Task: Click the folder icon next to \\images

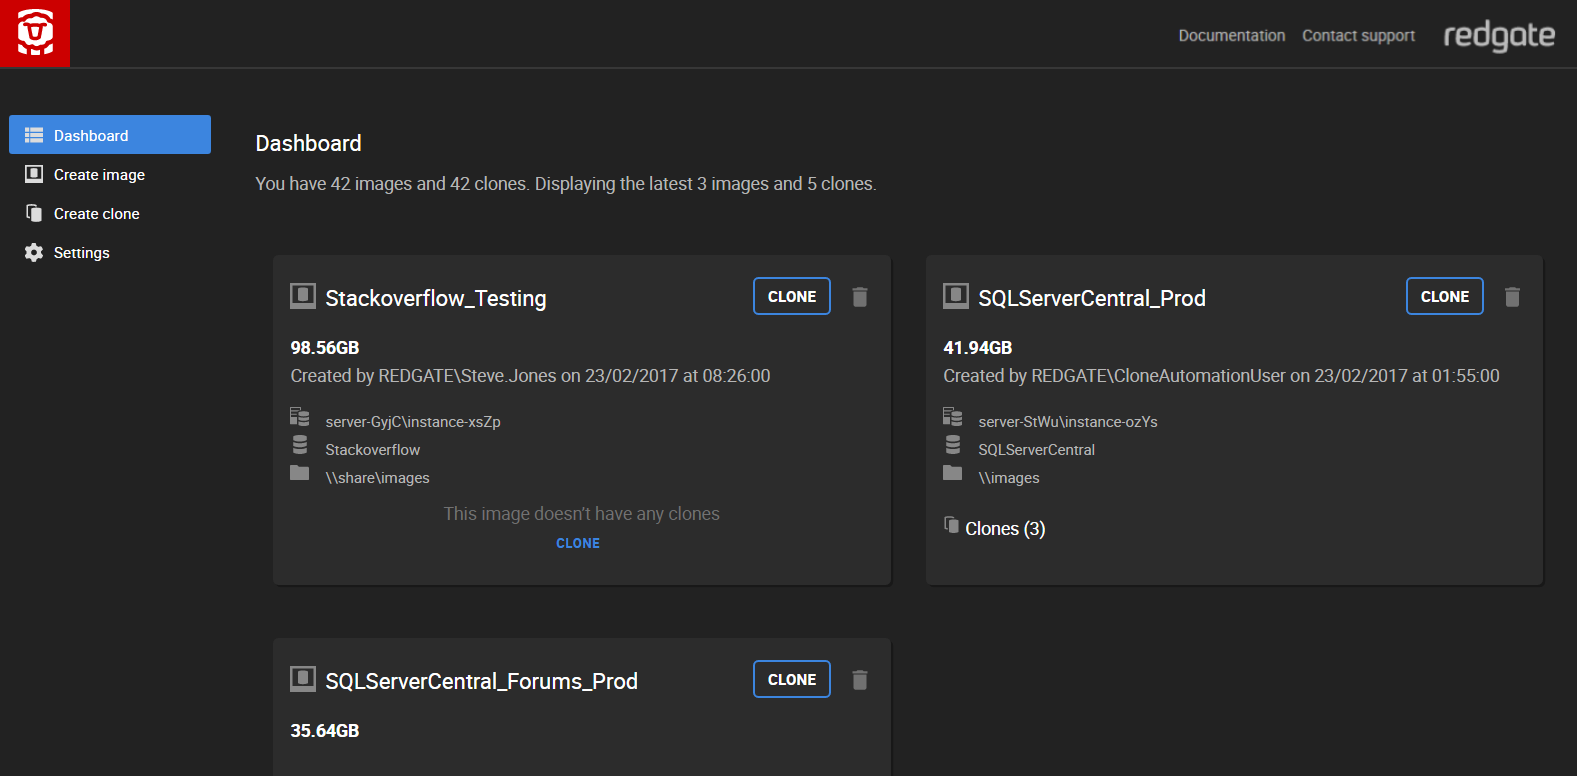Action: pyautogui.click(x=953, y=472)
